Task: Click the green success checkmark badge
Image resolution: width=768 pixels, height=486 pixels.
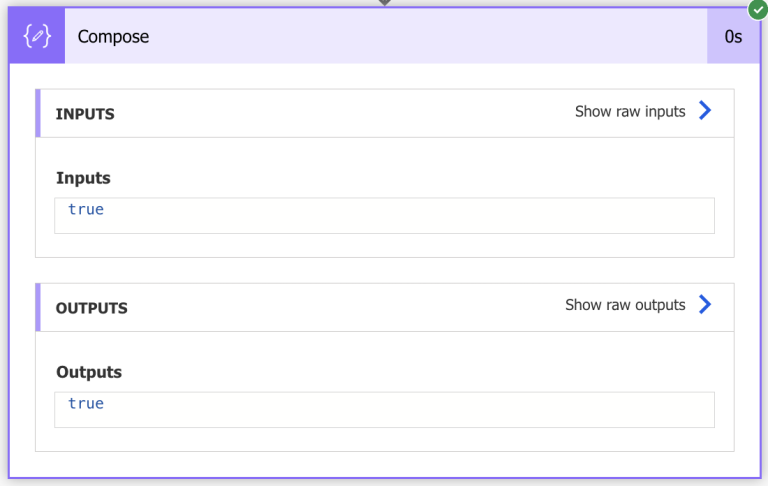Action: 759,9
